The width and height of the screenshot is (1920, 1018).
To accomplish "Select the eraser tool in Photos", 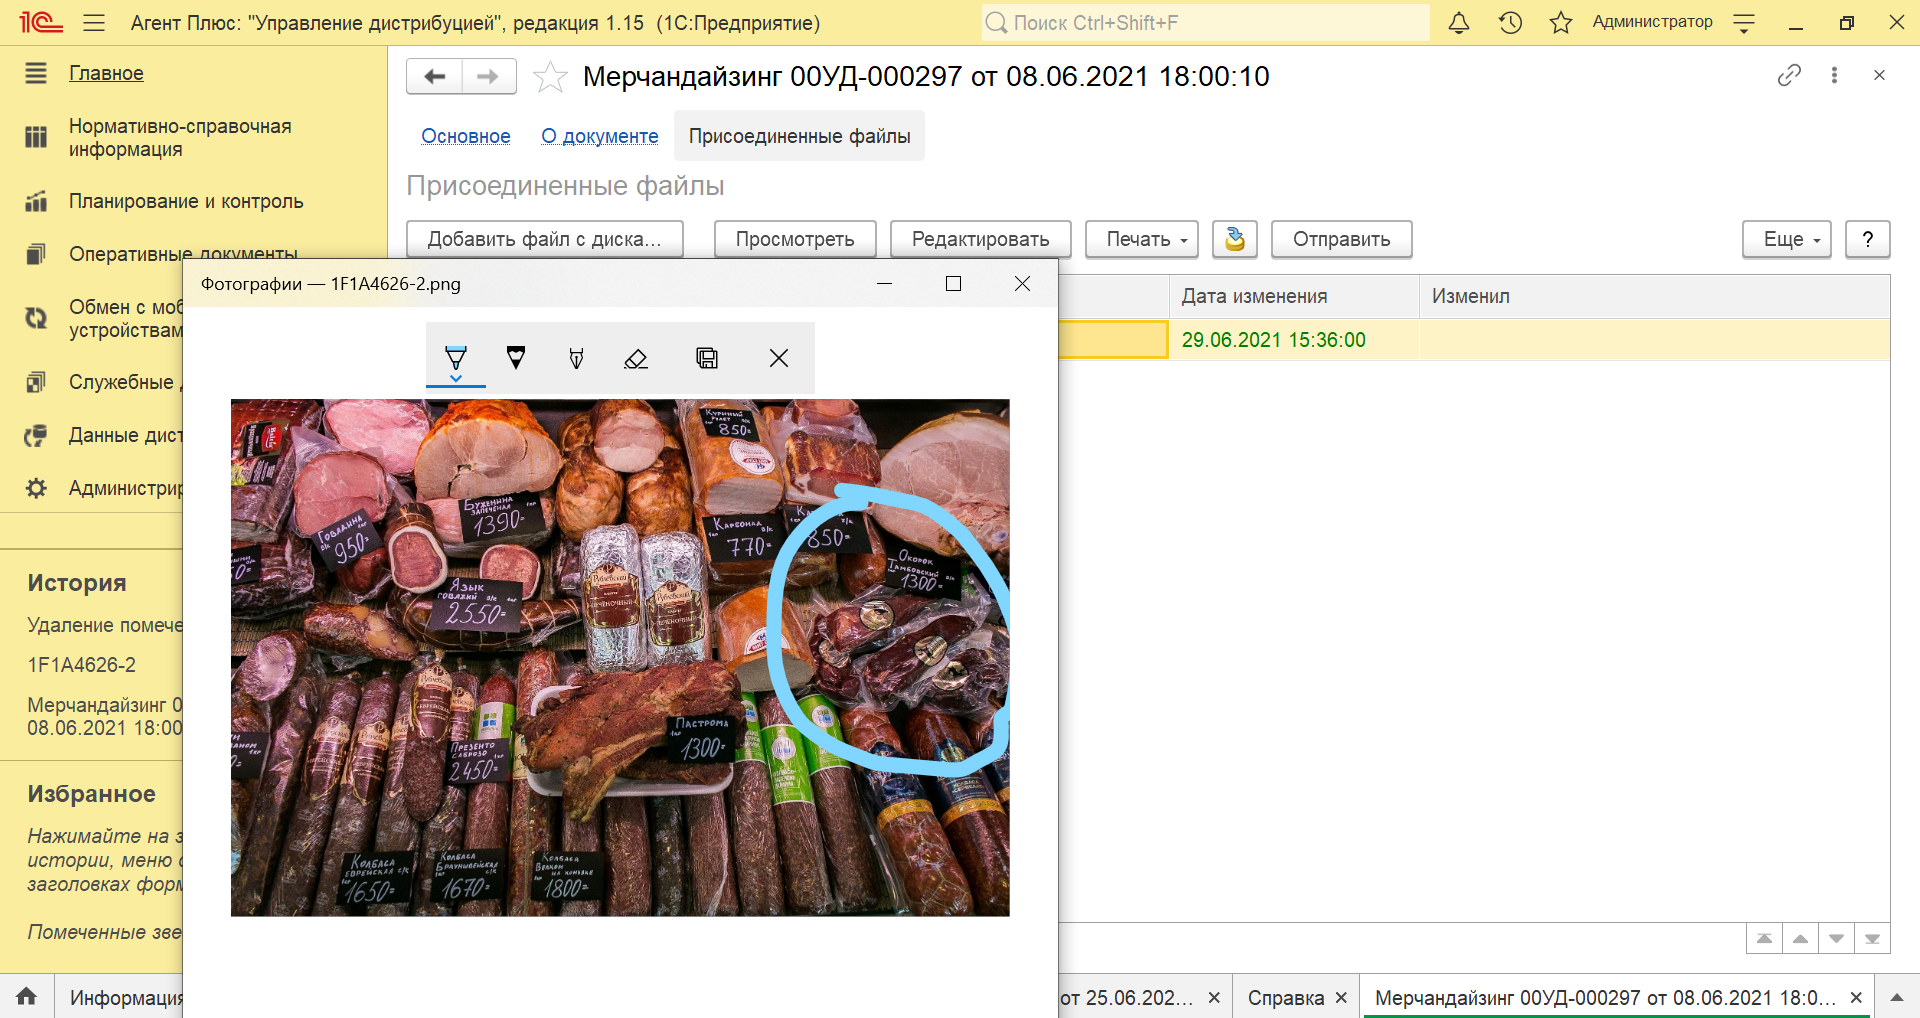I will tap(636, 358).
